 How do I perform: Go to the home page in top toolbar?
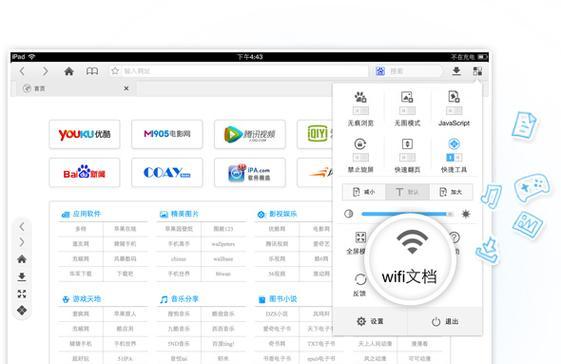coord(69,71)
